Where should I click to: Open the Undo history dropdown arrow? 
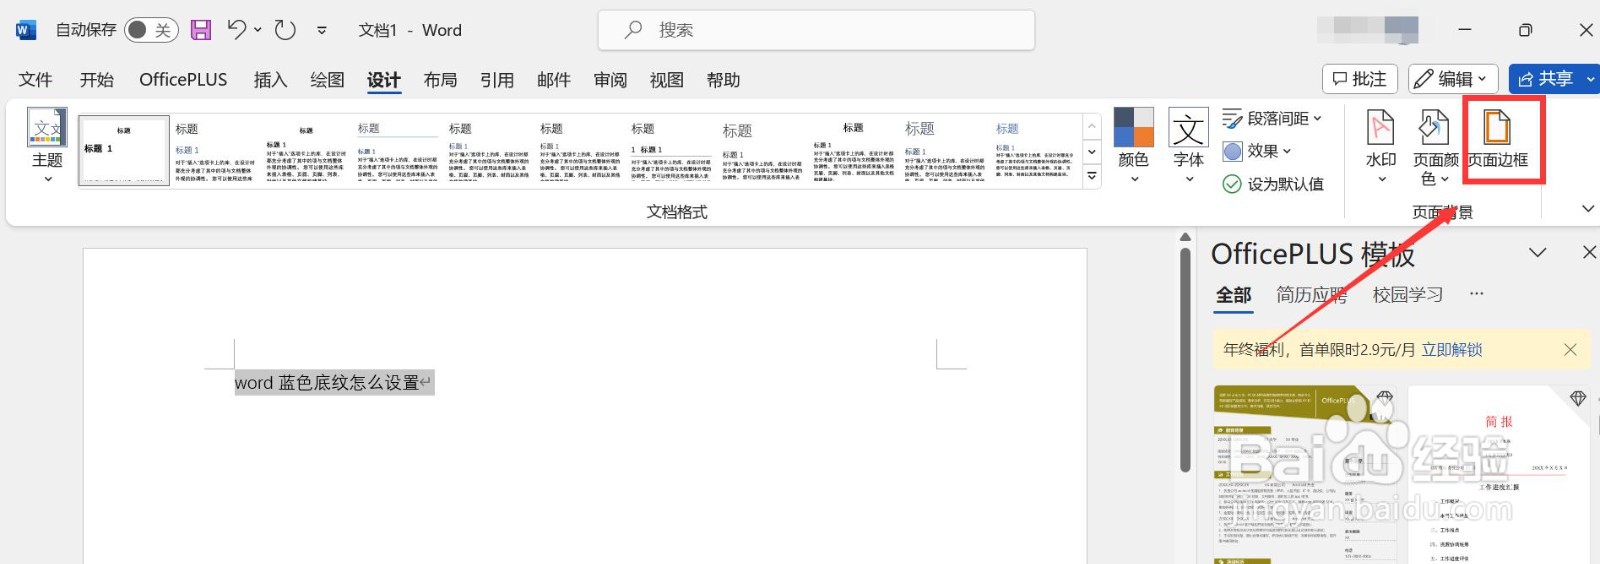pyautogui.click(x=258, y=30)
